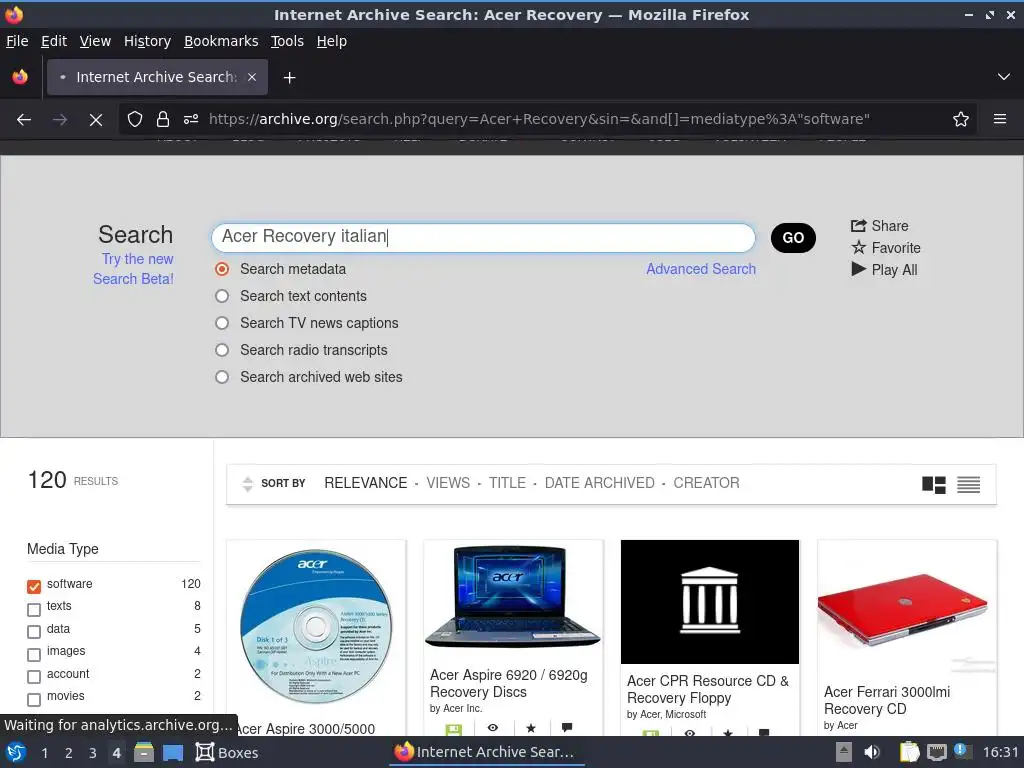Click the Acer Recovery italian search field

pyautogui.click(x=483, y=237)
